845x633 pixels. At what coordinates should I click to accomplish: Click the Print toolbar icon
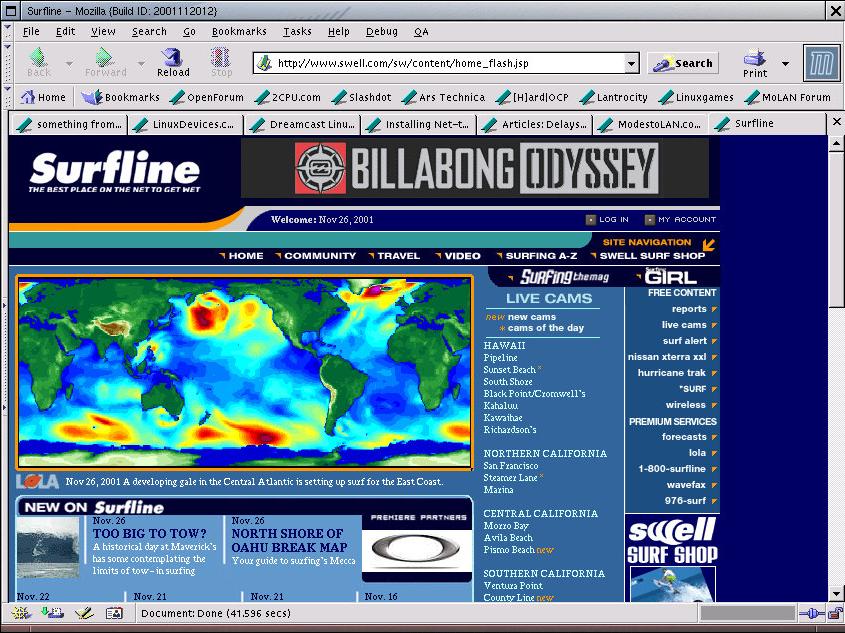(754, 57)
